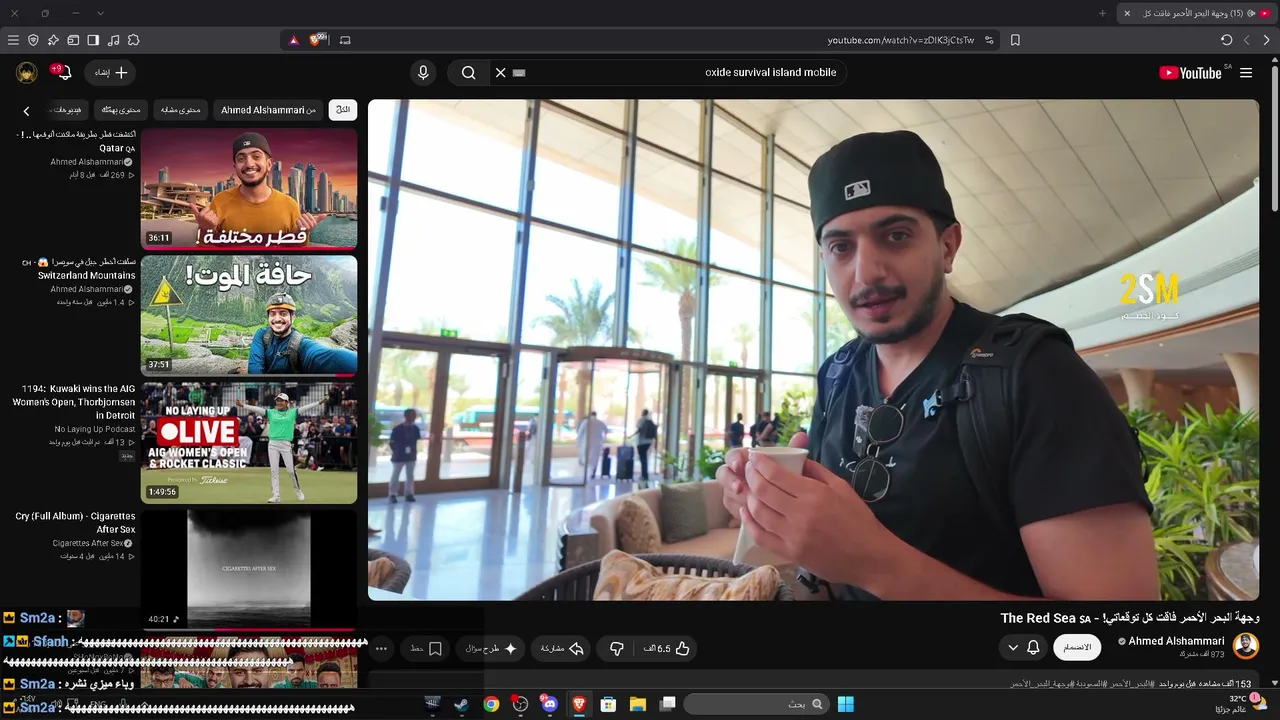Open the Windows Start menu
Viewport: 1280px width, 720px height.
[x=846, y=704]
